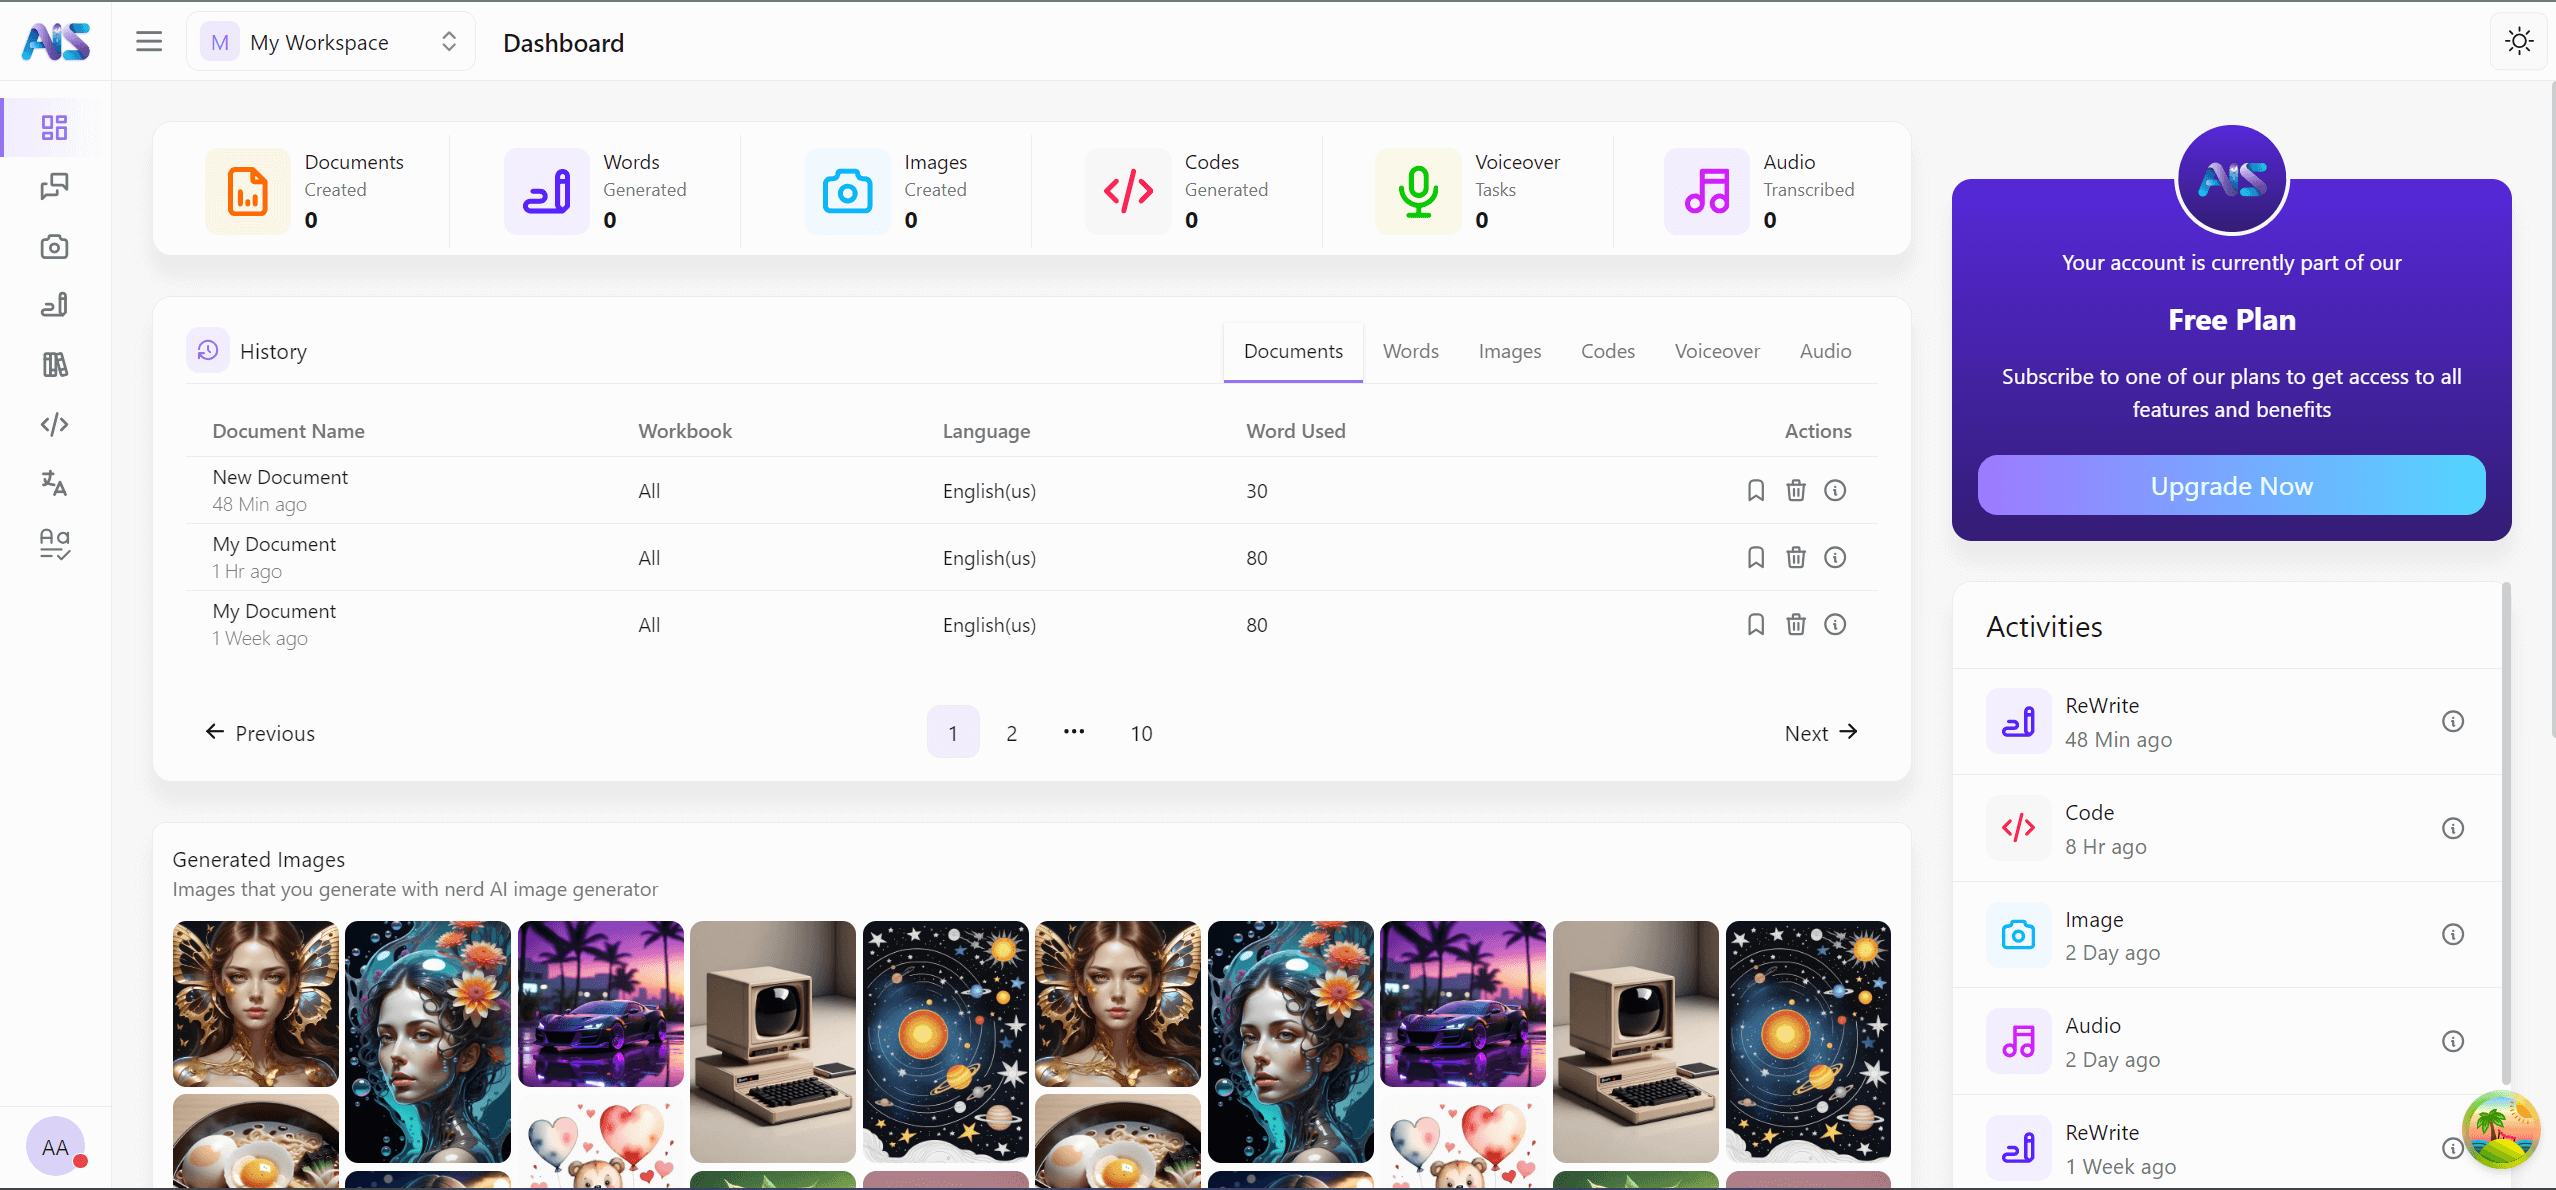Bookmark My Document from 1 Hr ago
This screenshot has width=2556, height=1190.
1756,557
